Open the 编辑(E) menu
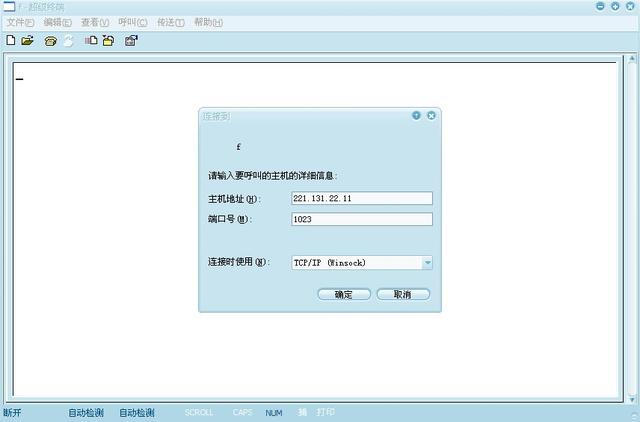The height and width of the screenshot is (422, 640). coord(58,22)
